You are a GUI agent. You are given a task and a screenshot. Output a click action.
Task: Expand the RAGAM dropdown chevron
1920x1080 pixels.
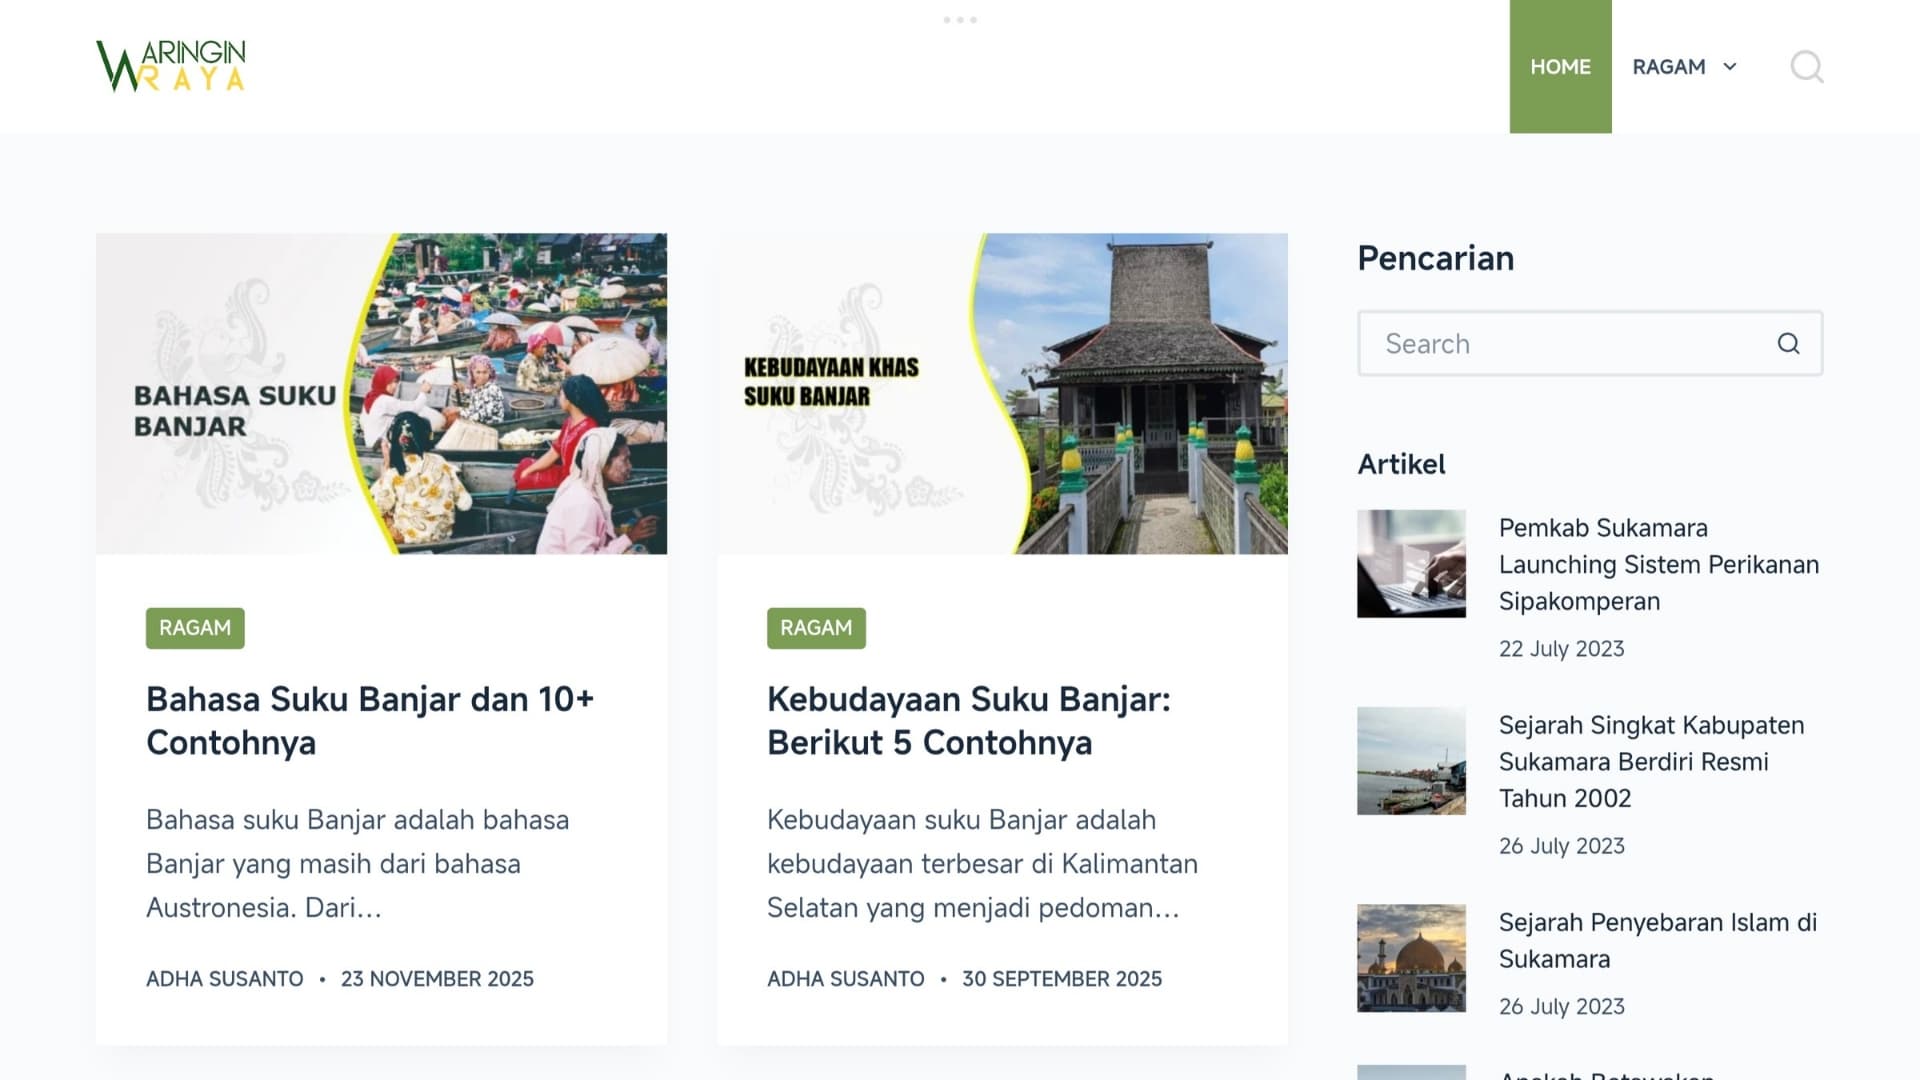(1730, 67)
